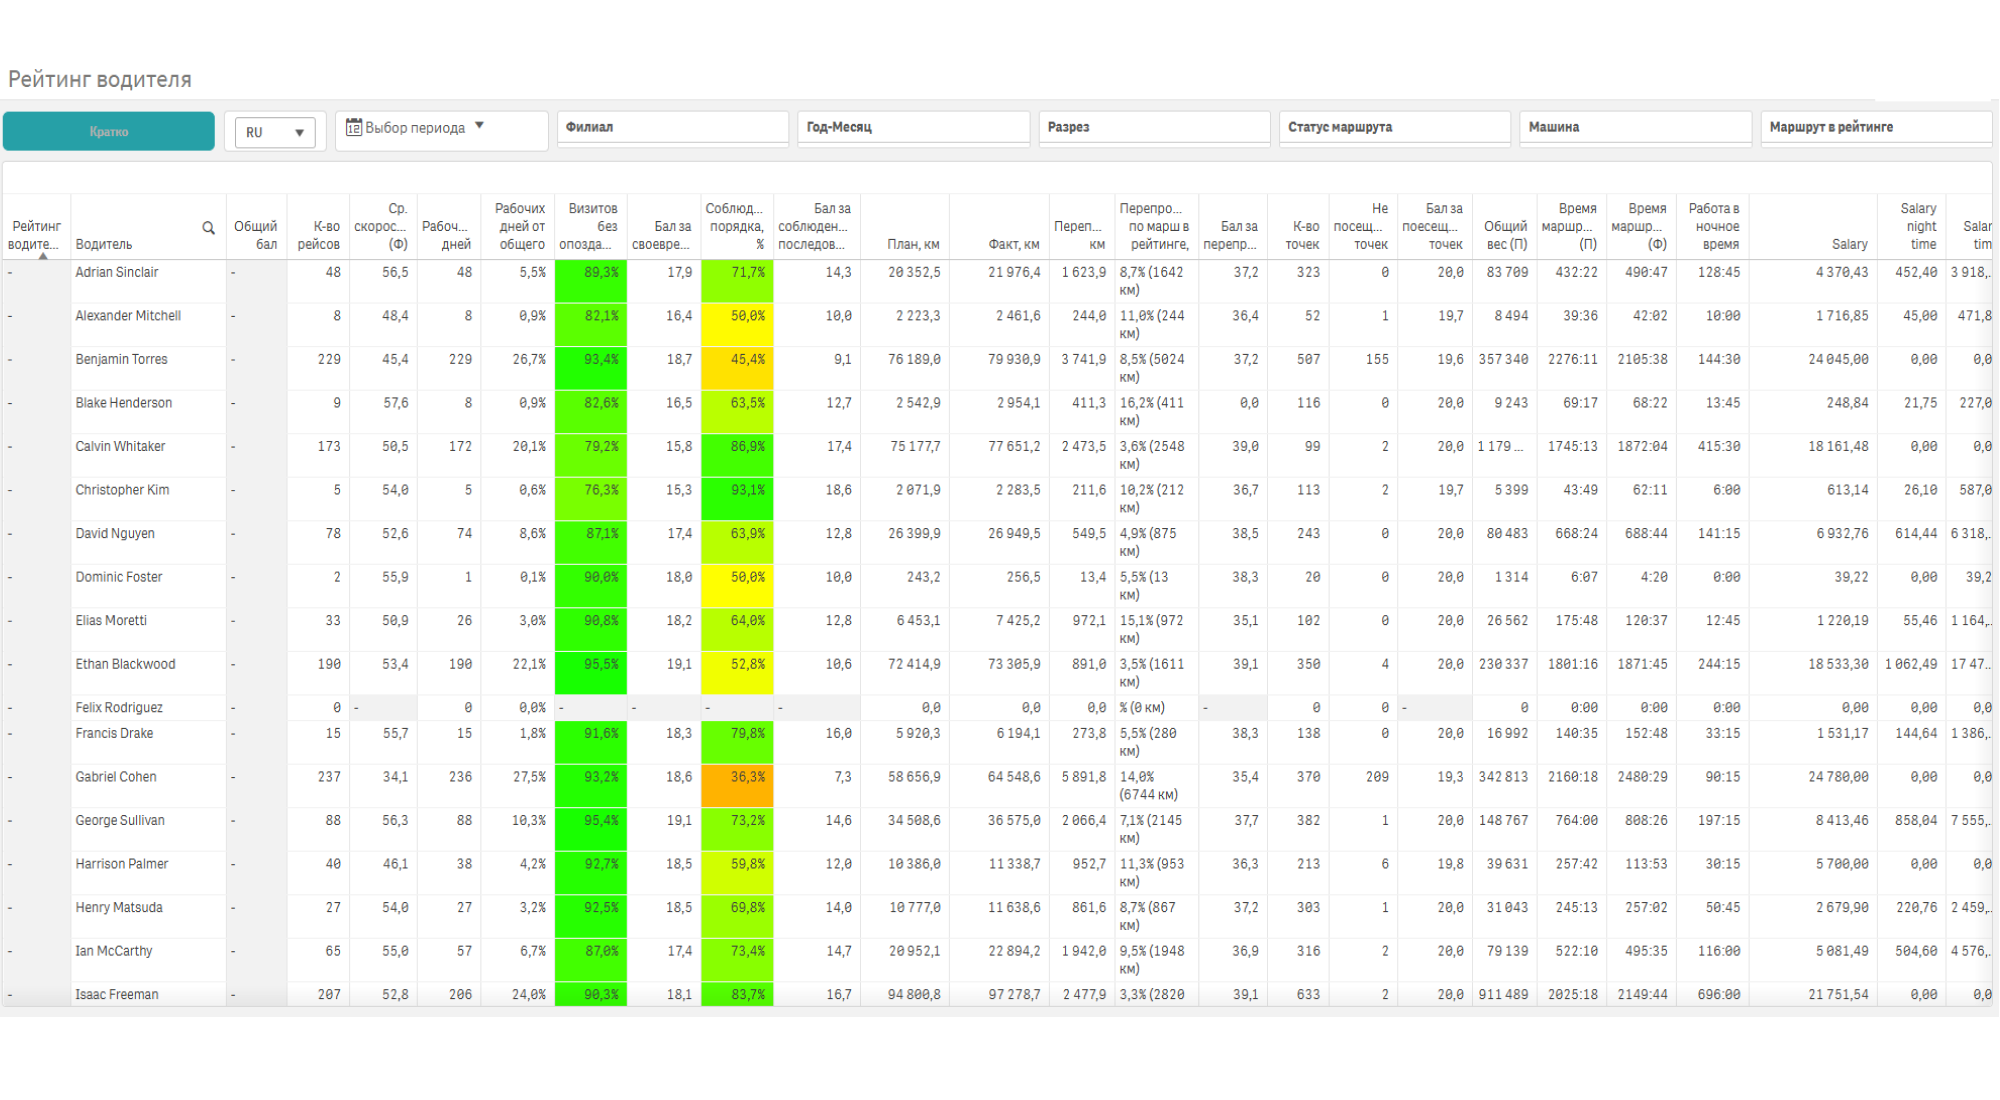The width and height of the screenshot is (2000, 1100).
Task: Open the Машина filter field
Action: click(1636, 127)
